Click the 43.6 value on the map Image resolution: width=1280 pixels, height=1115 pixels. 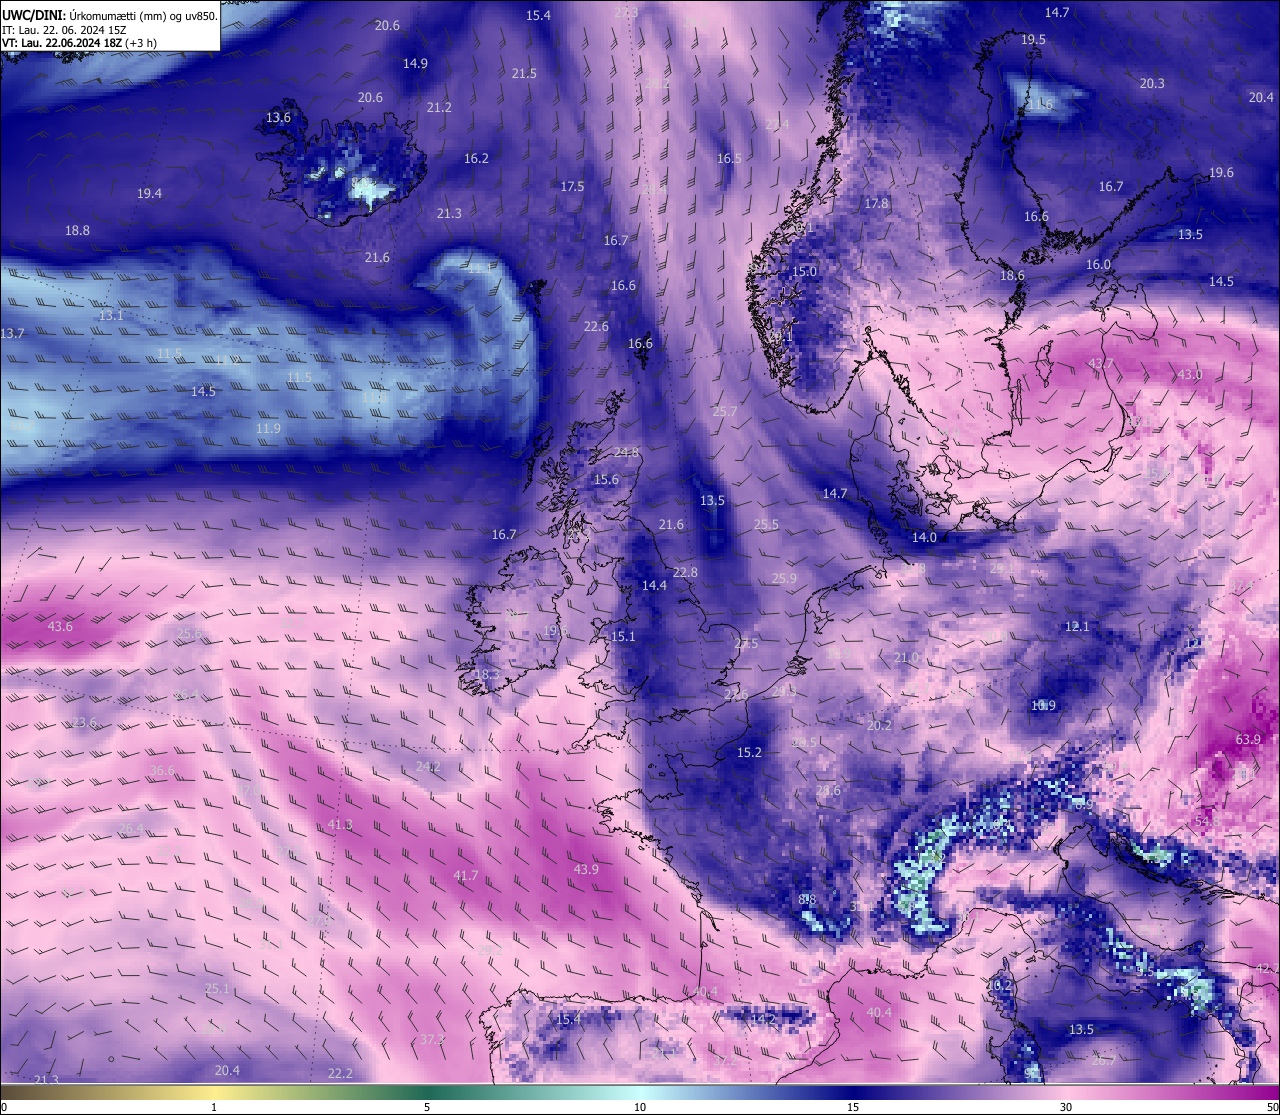click(x=60, y=626)
